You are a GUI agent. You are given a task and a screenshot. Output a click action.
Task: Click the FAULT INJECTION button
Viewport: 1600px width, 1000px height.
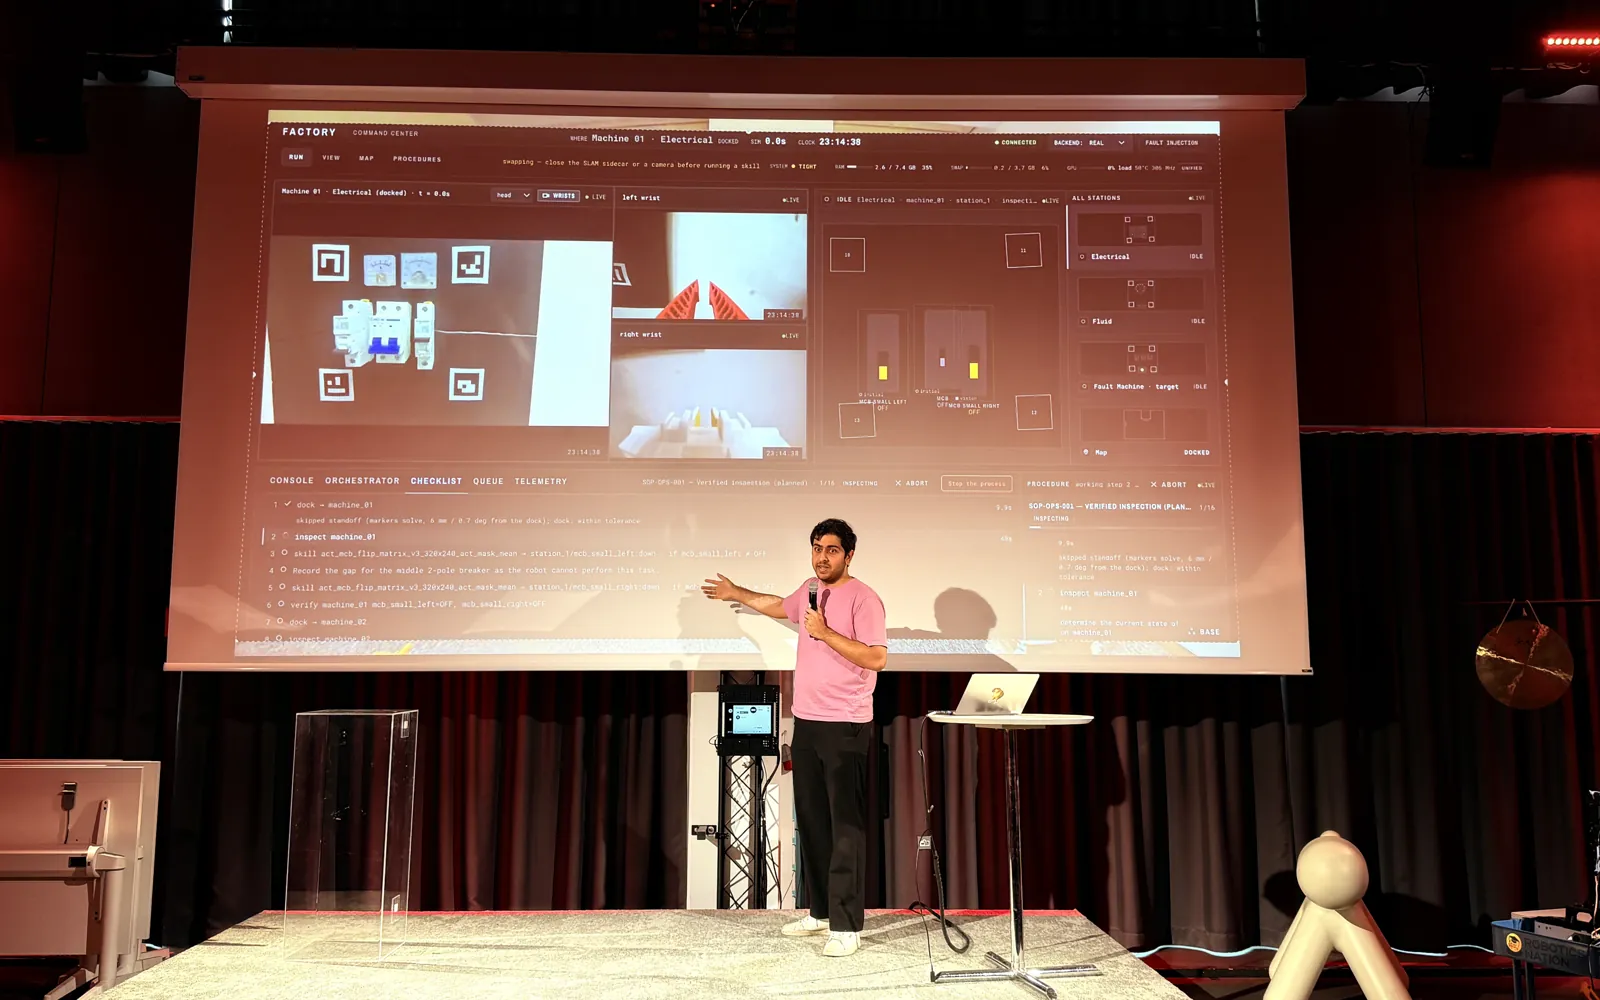[x=1171, y=143]
